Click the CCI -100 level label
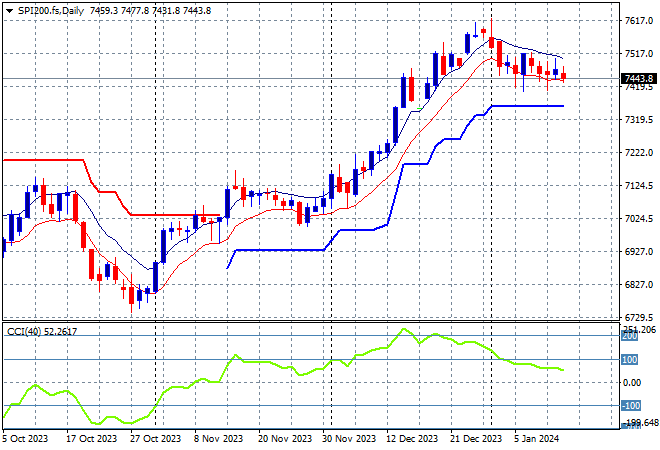This screenshot has height=450, width=660. (630, 405)
